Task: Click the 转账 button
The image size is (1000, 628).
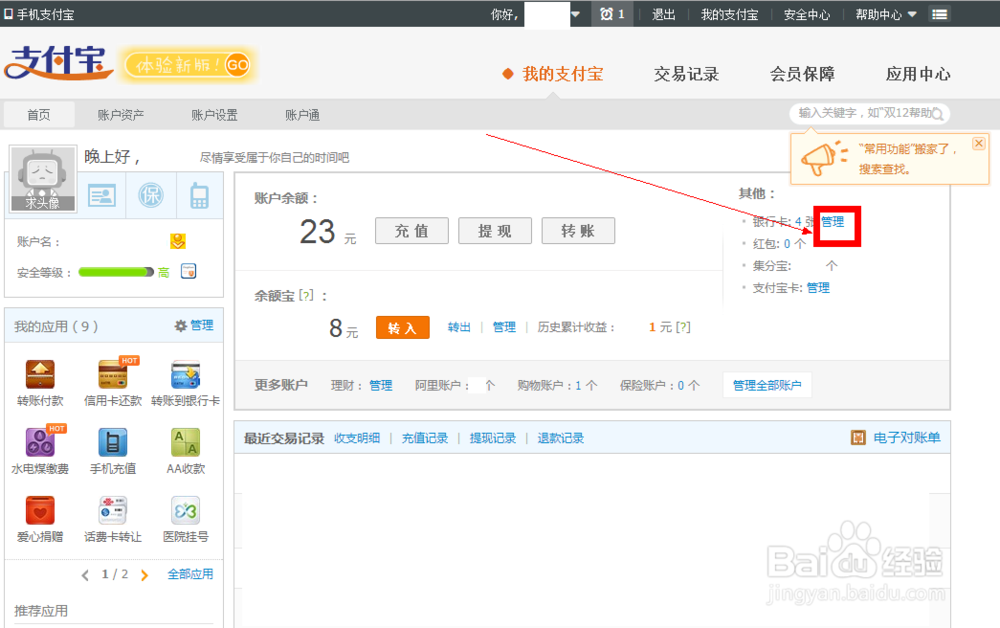Action: [578, 231]
